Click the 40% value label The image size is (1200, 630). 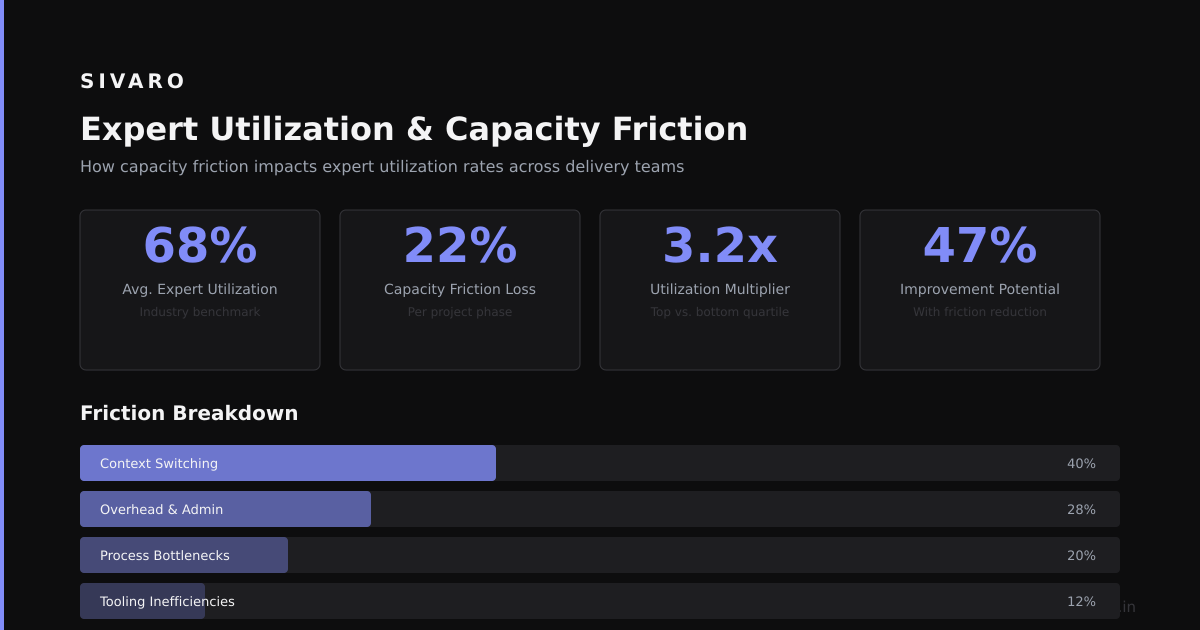pos(1081,463)
